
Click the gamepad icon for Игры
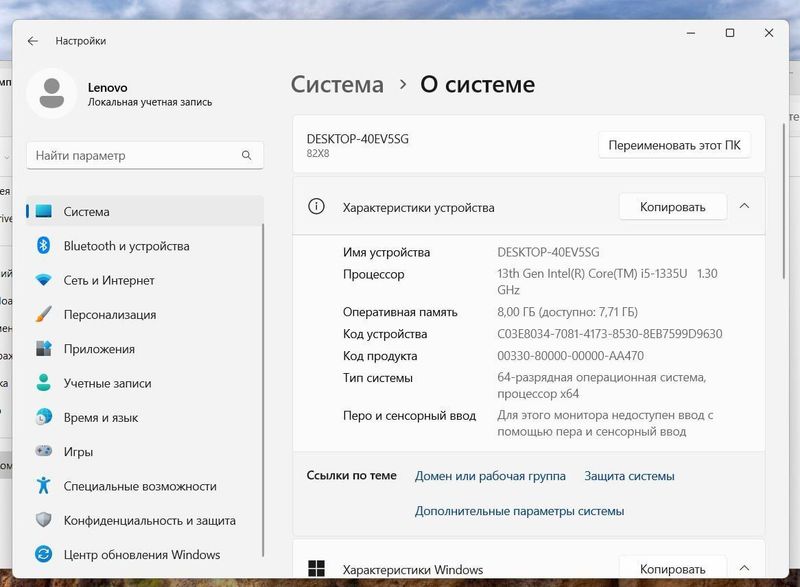click(43, 451)
